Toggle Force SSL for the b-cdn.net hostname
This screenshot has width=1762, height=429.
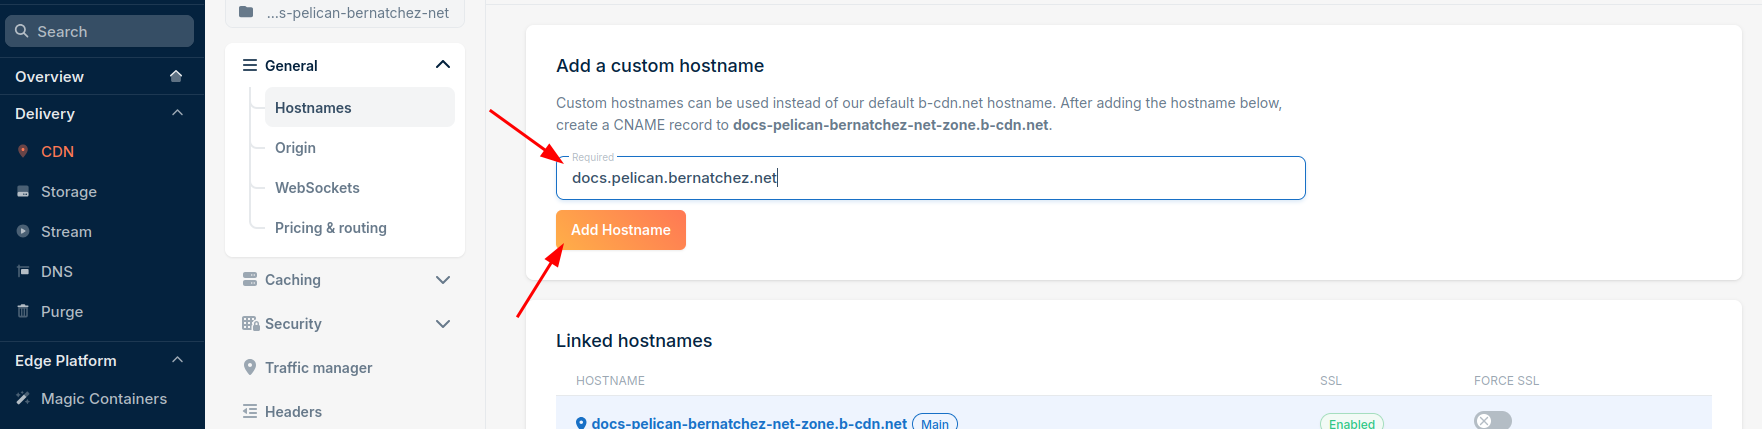[1493, 421]
